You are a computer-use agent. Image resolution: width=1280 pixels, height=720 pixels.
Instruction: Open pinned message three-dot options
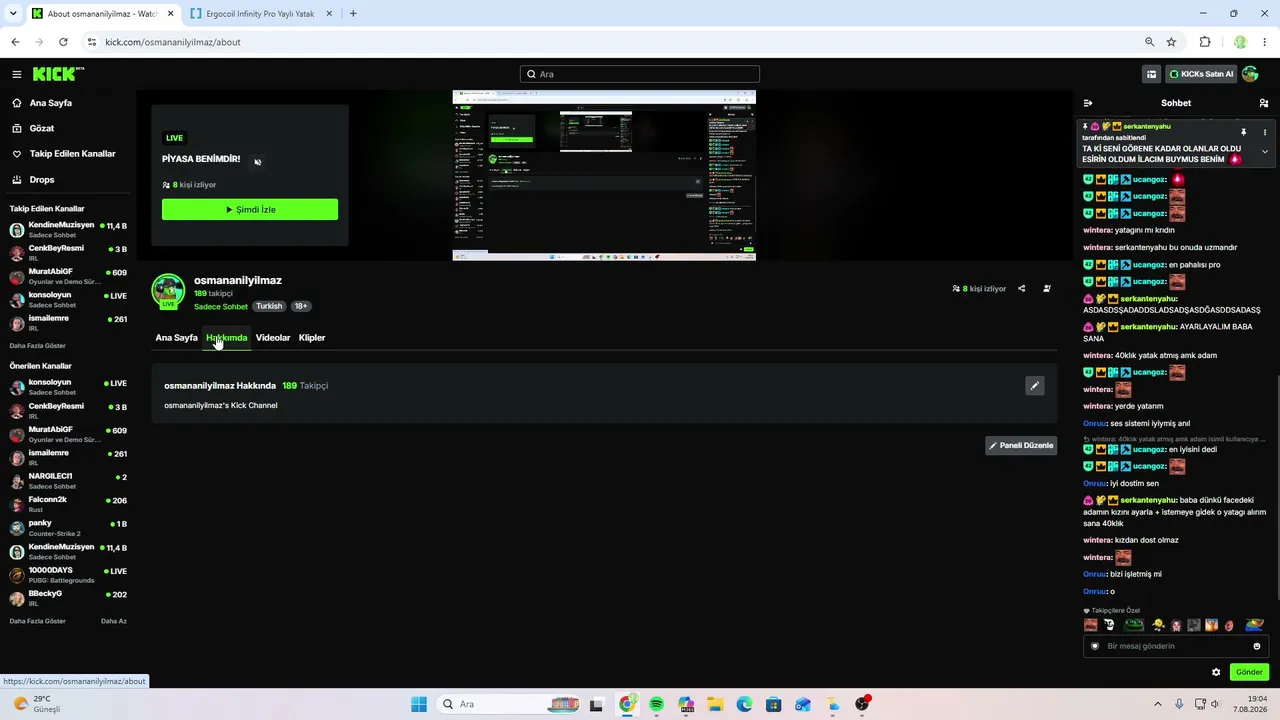pos(1265,132)
